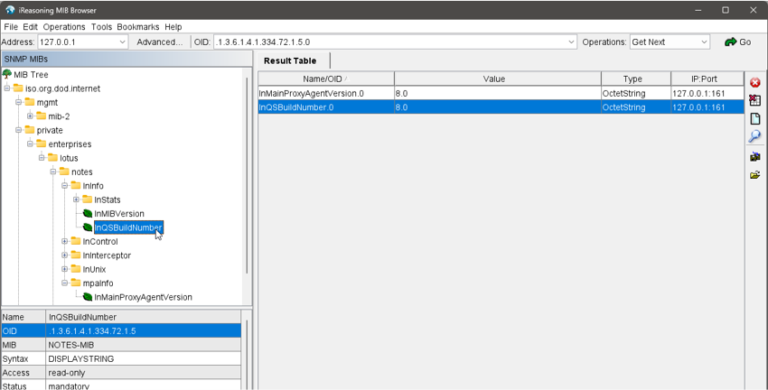
Task: Select lnMIBVersion in the MIB tree
Action: coord(119,214)
